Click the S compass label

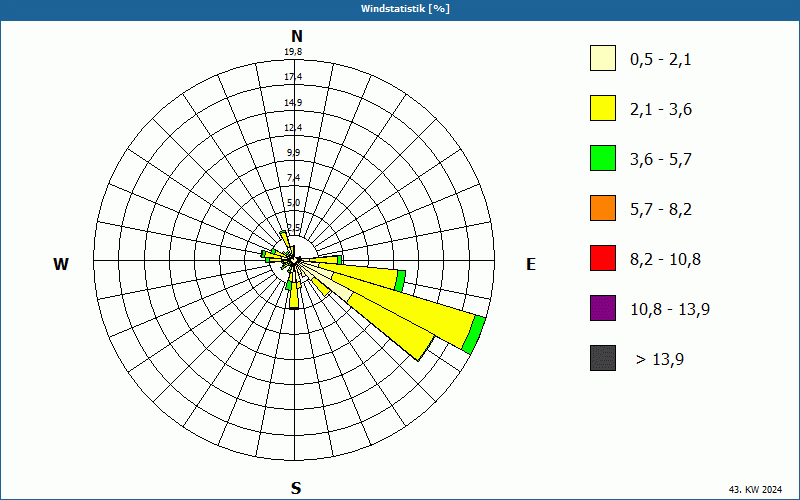coord(296,488)
